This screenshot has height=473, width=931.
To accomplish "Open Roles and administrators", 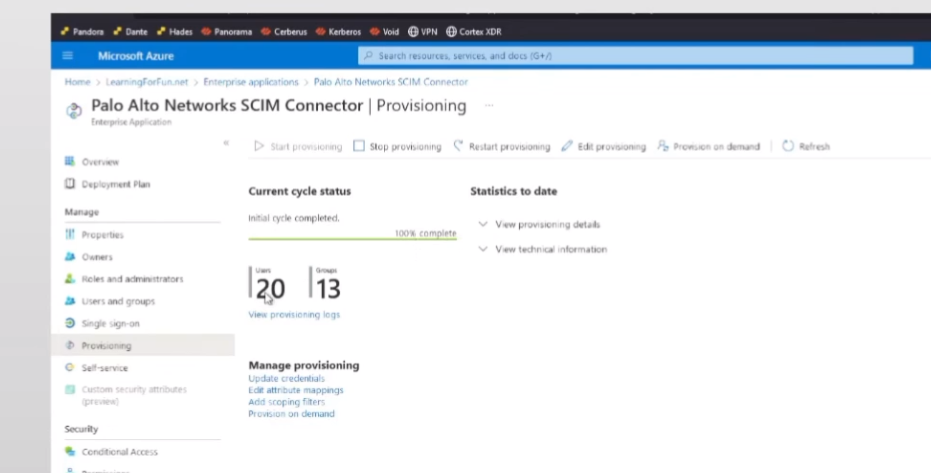I will point(132,278).
